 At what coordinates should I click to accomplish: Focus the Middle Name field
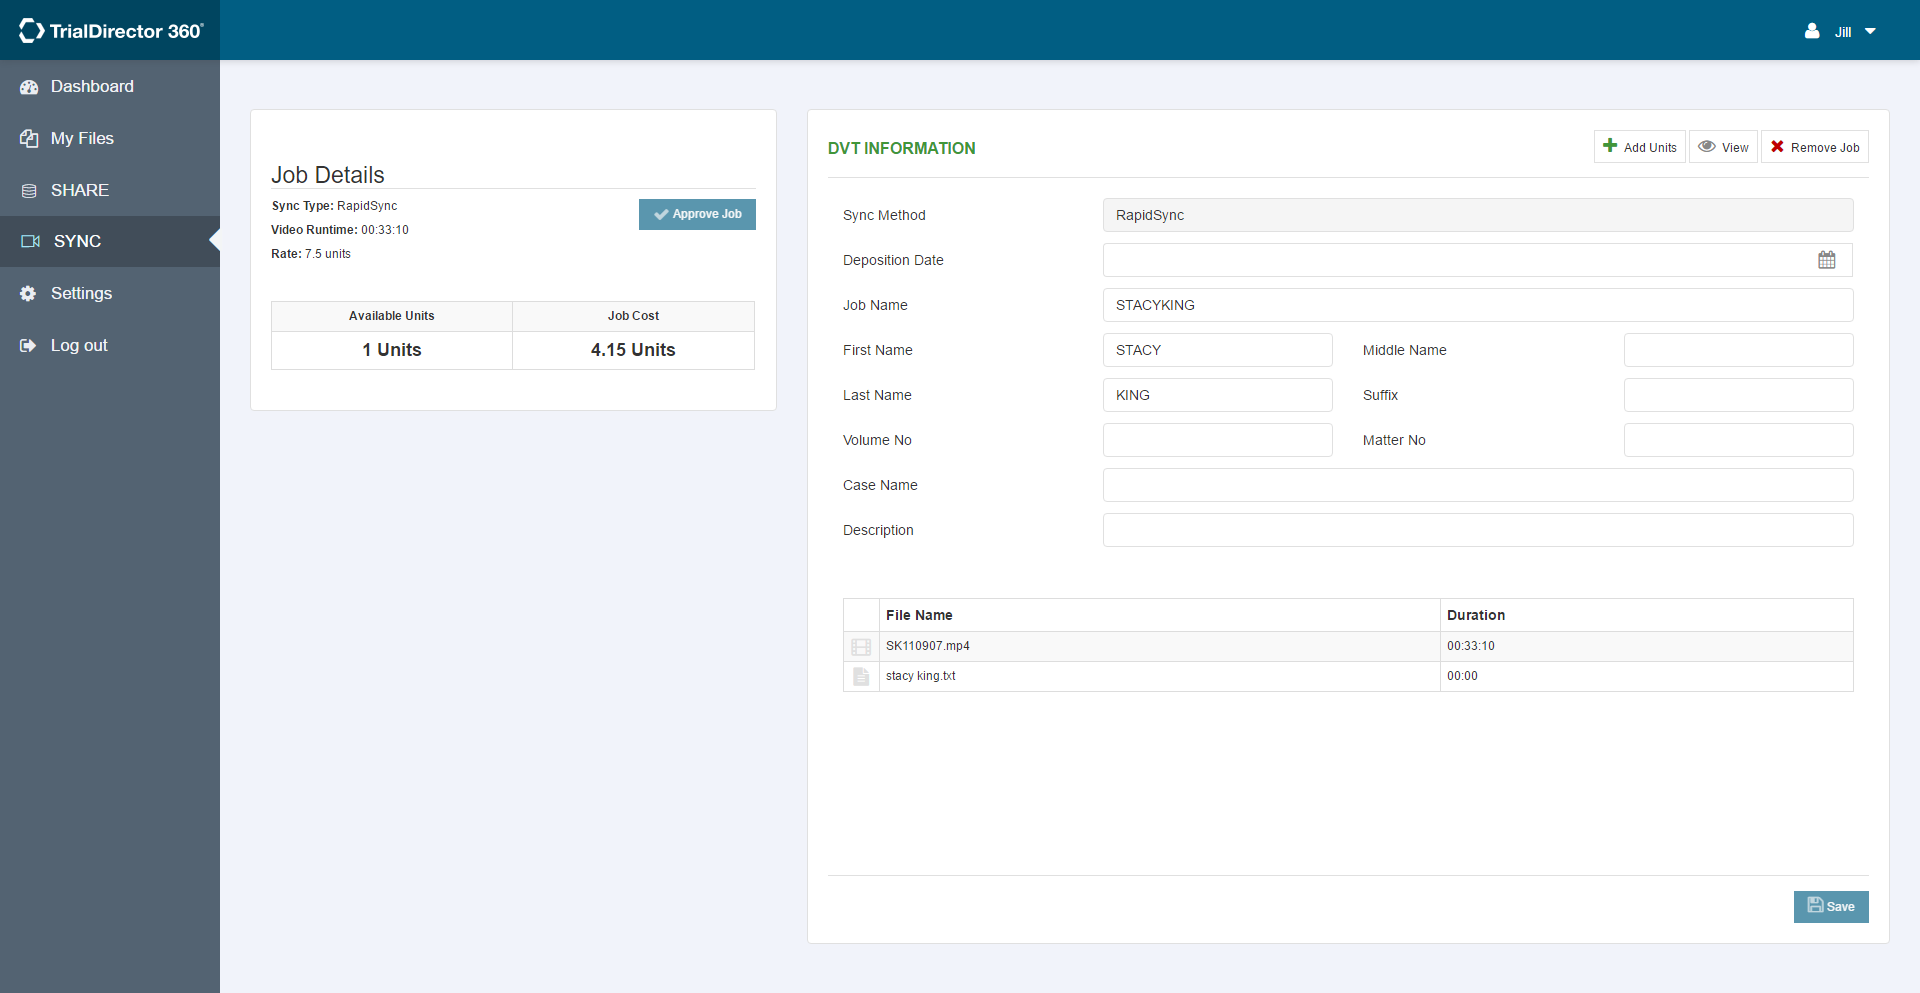pyautogui.click(x=1739, y=350)
